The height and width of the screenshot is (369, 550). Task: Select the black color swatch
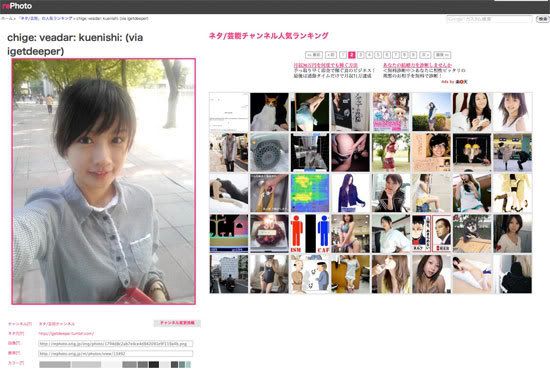pos(154,365)
